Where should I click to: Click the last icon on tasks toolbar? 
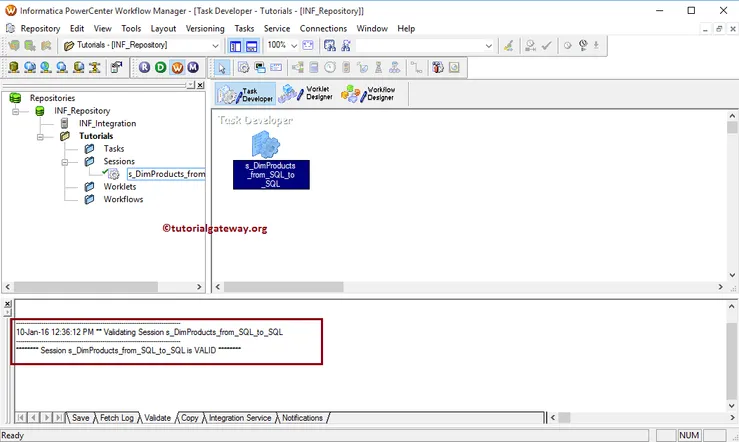[x=454, y=67]
